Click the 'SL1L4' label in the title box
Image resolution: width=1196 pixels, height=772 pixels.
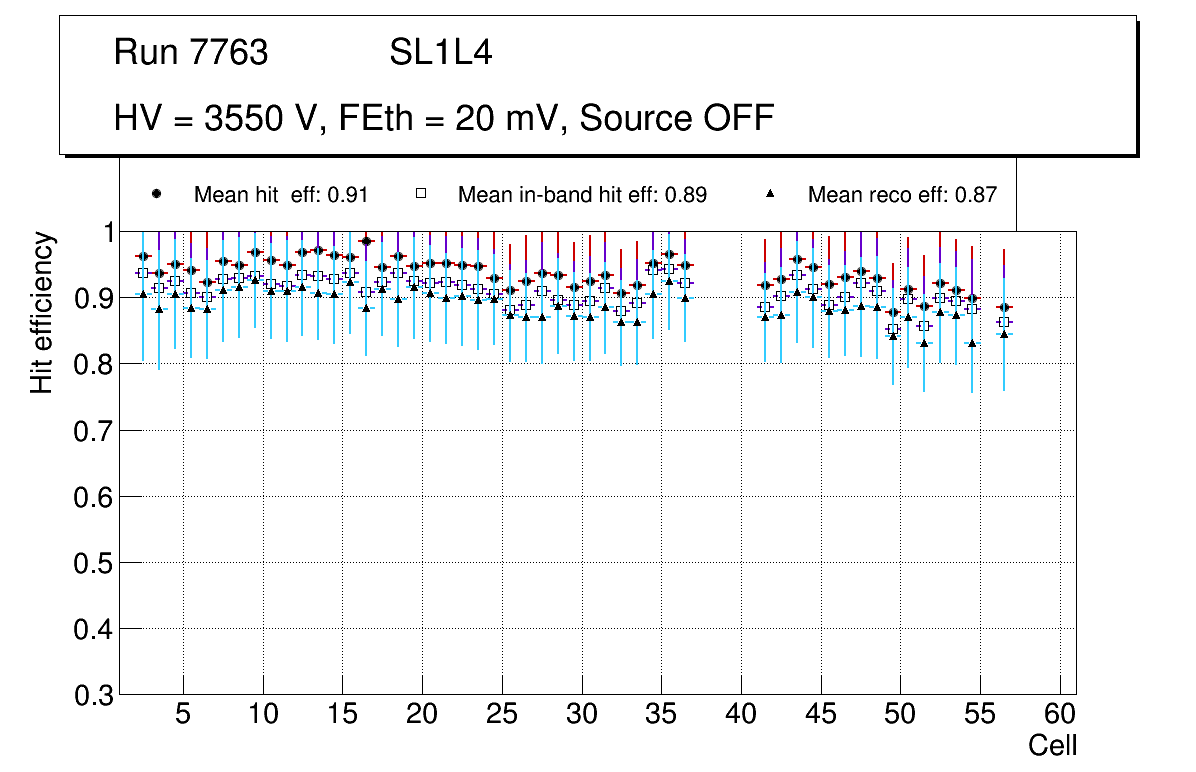[440, 53]
